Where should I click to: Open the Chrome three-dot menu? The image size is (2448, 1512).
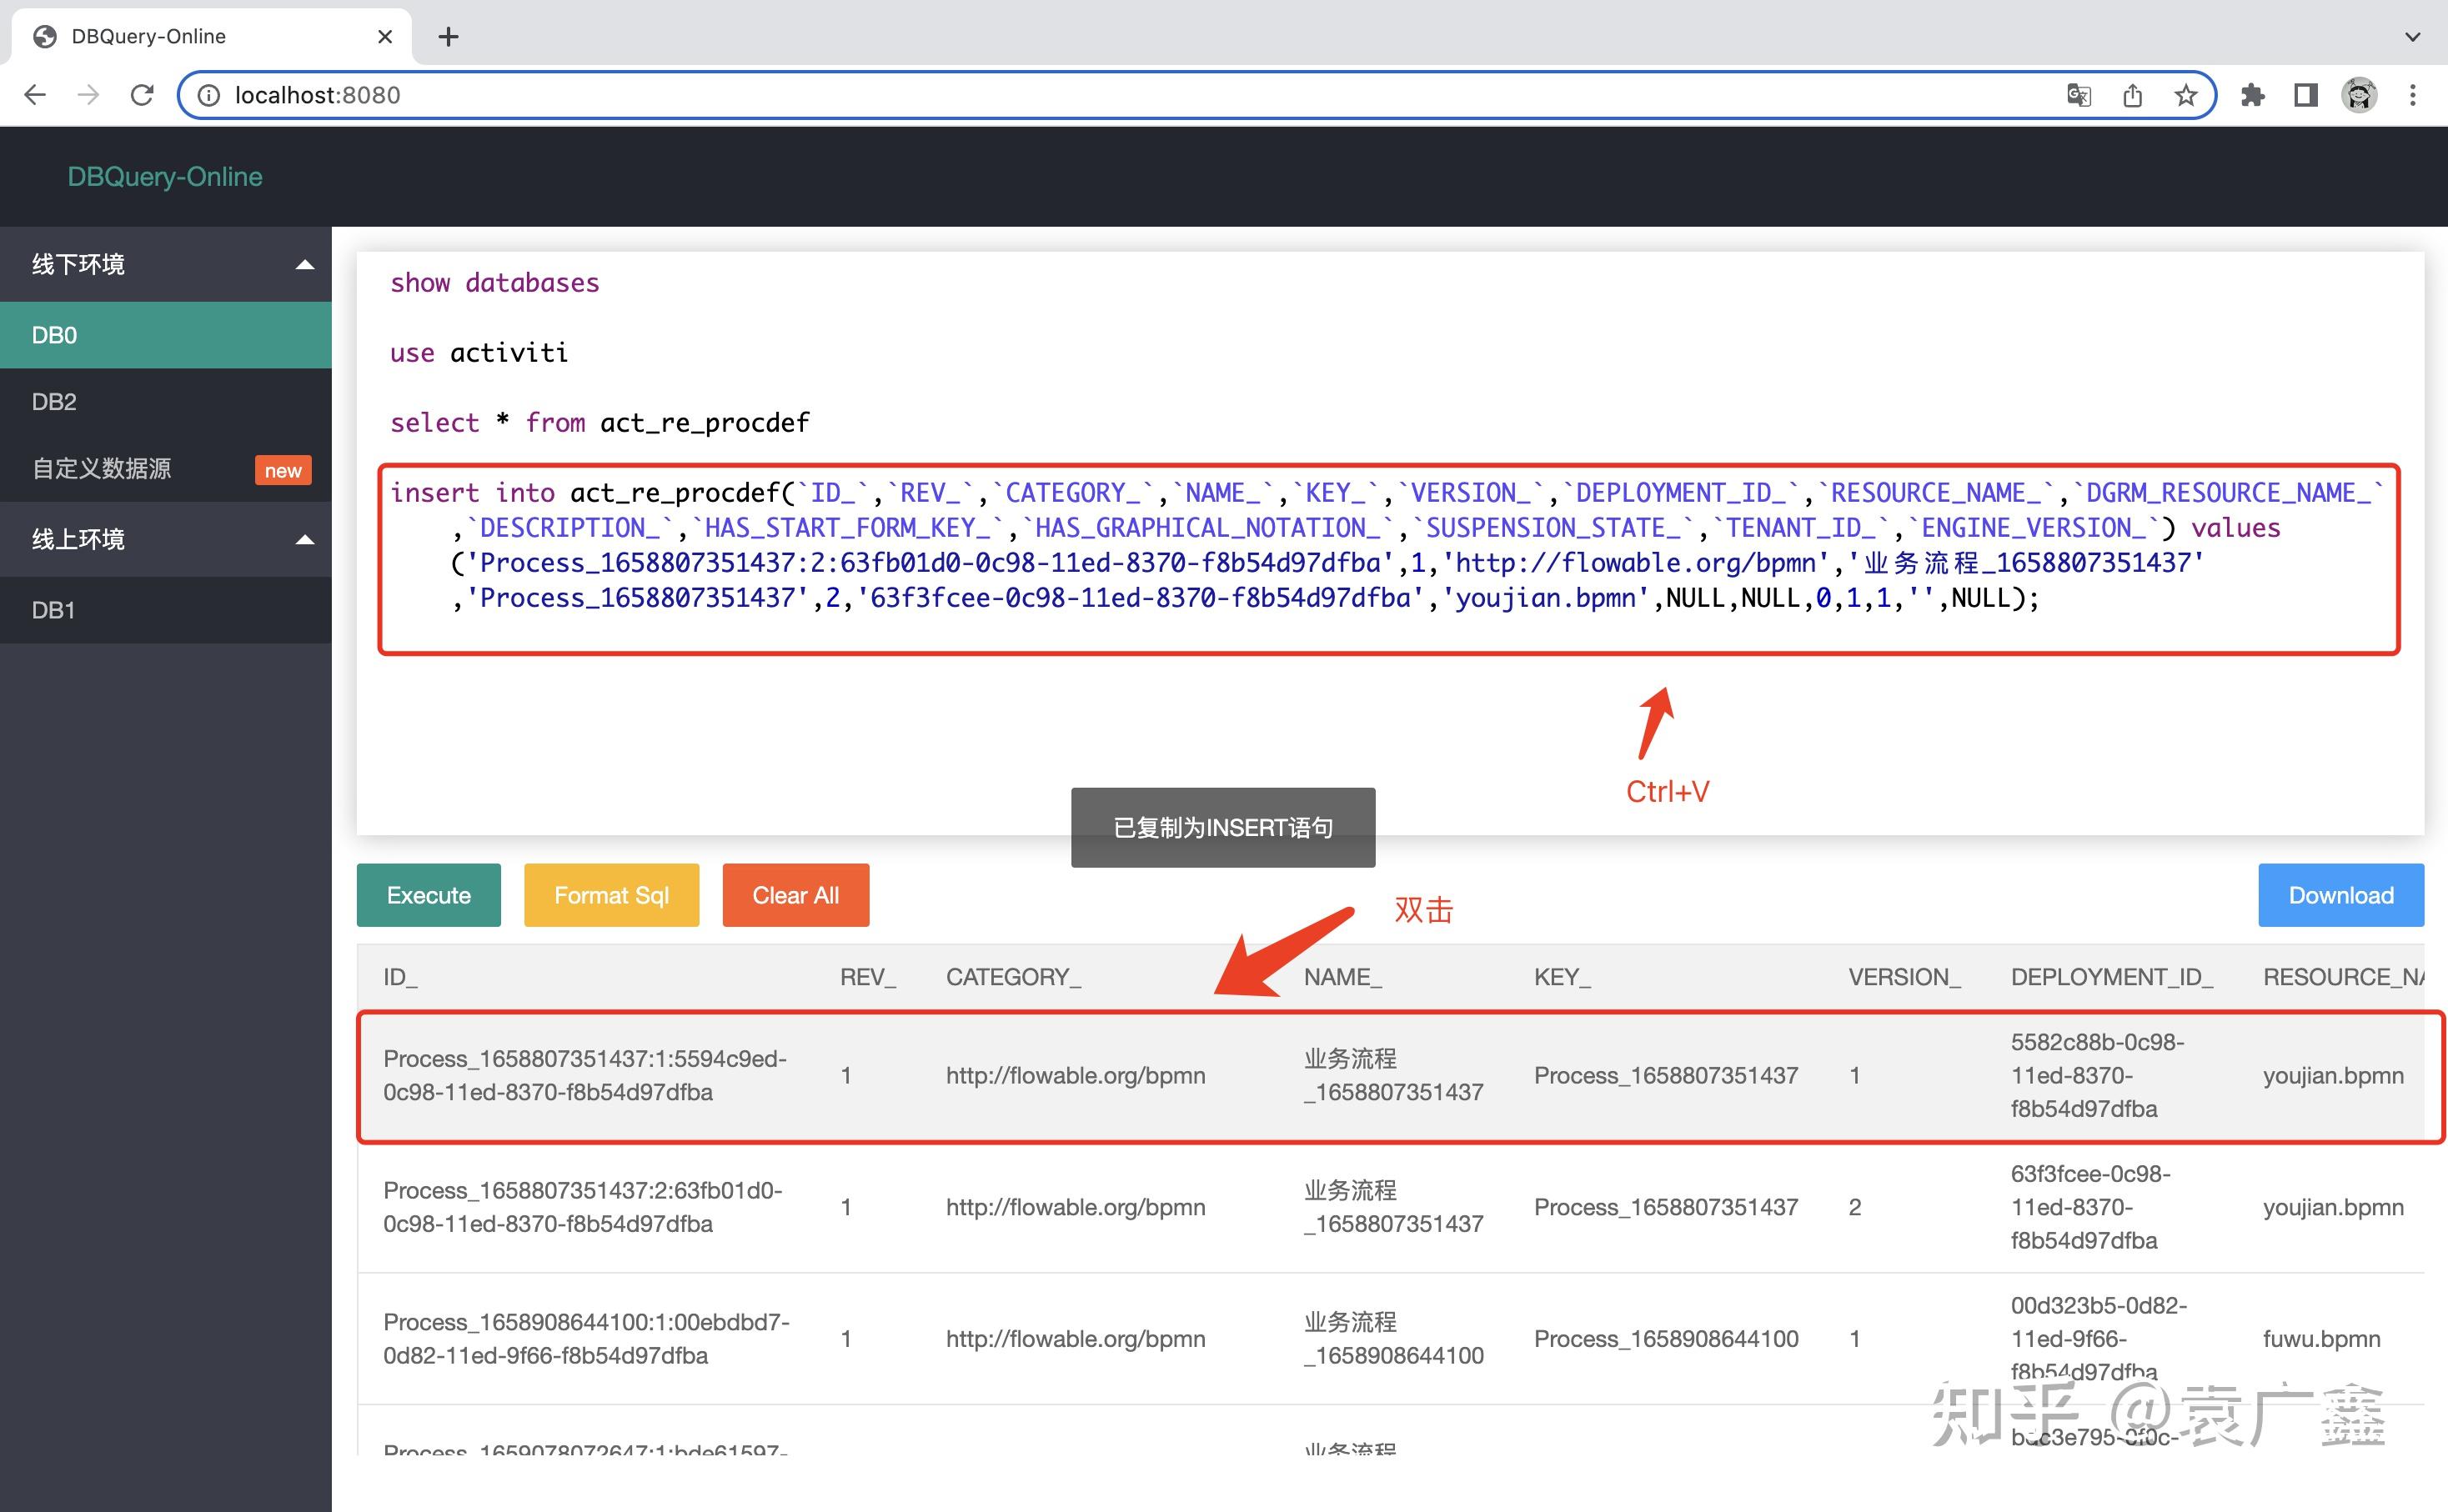(x=2412, y=95)
